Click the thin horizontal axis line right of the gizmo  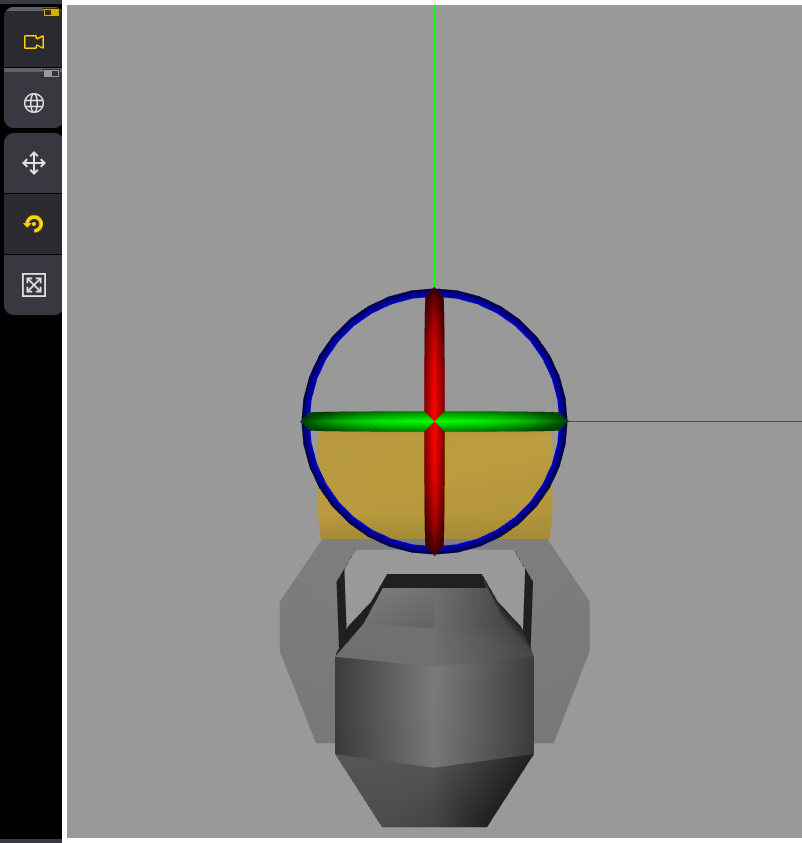coord(690,421)
